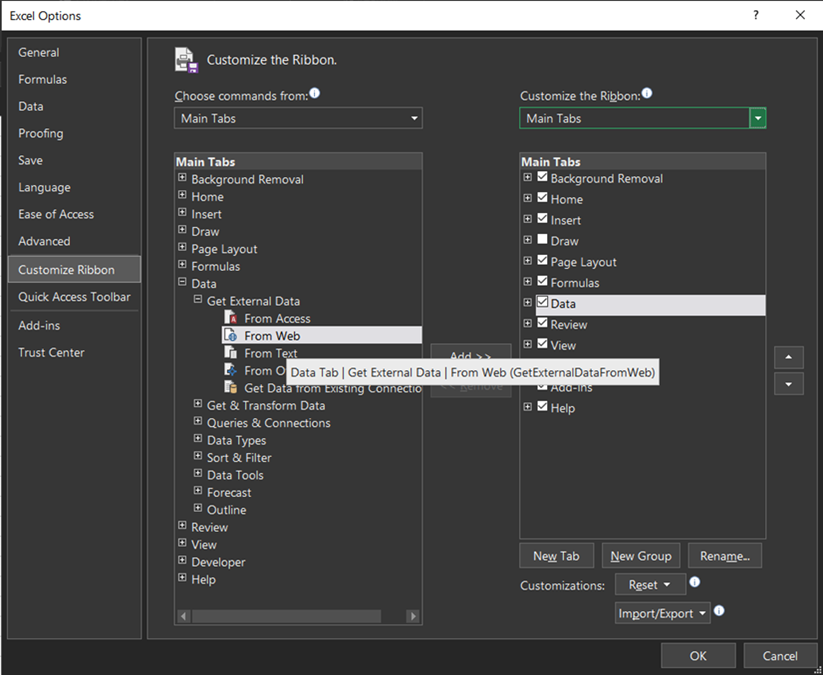
Task: Click the From Access command icon
Action: pos(230,318)
